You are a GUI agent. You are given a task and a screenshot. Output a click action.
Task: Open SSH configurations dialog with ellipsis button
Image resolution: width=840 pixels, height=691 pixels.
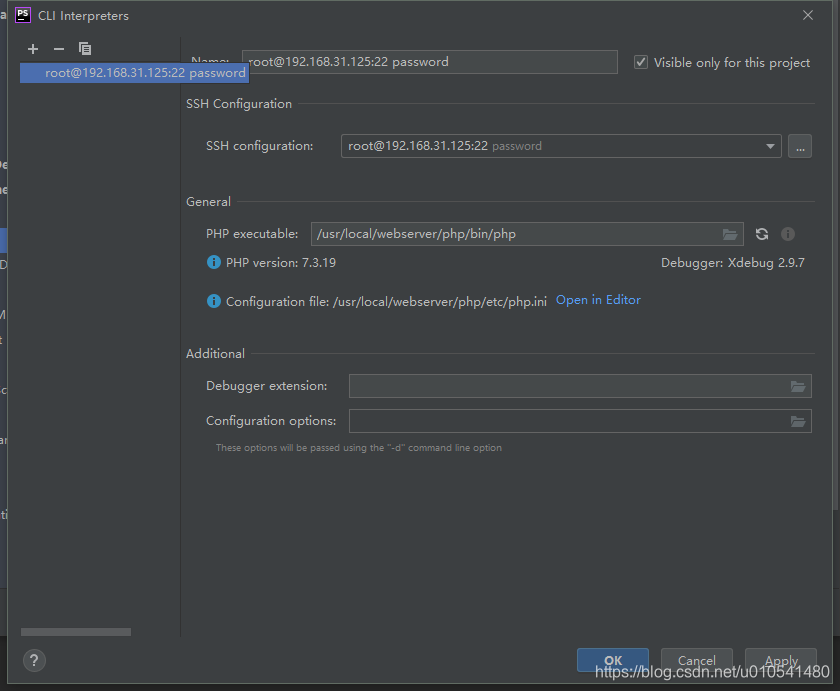tap(800, 146)
